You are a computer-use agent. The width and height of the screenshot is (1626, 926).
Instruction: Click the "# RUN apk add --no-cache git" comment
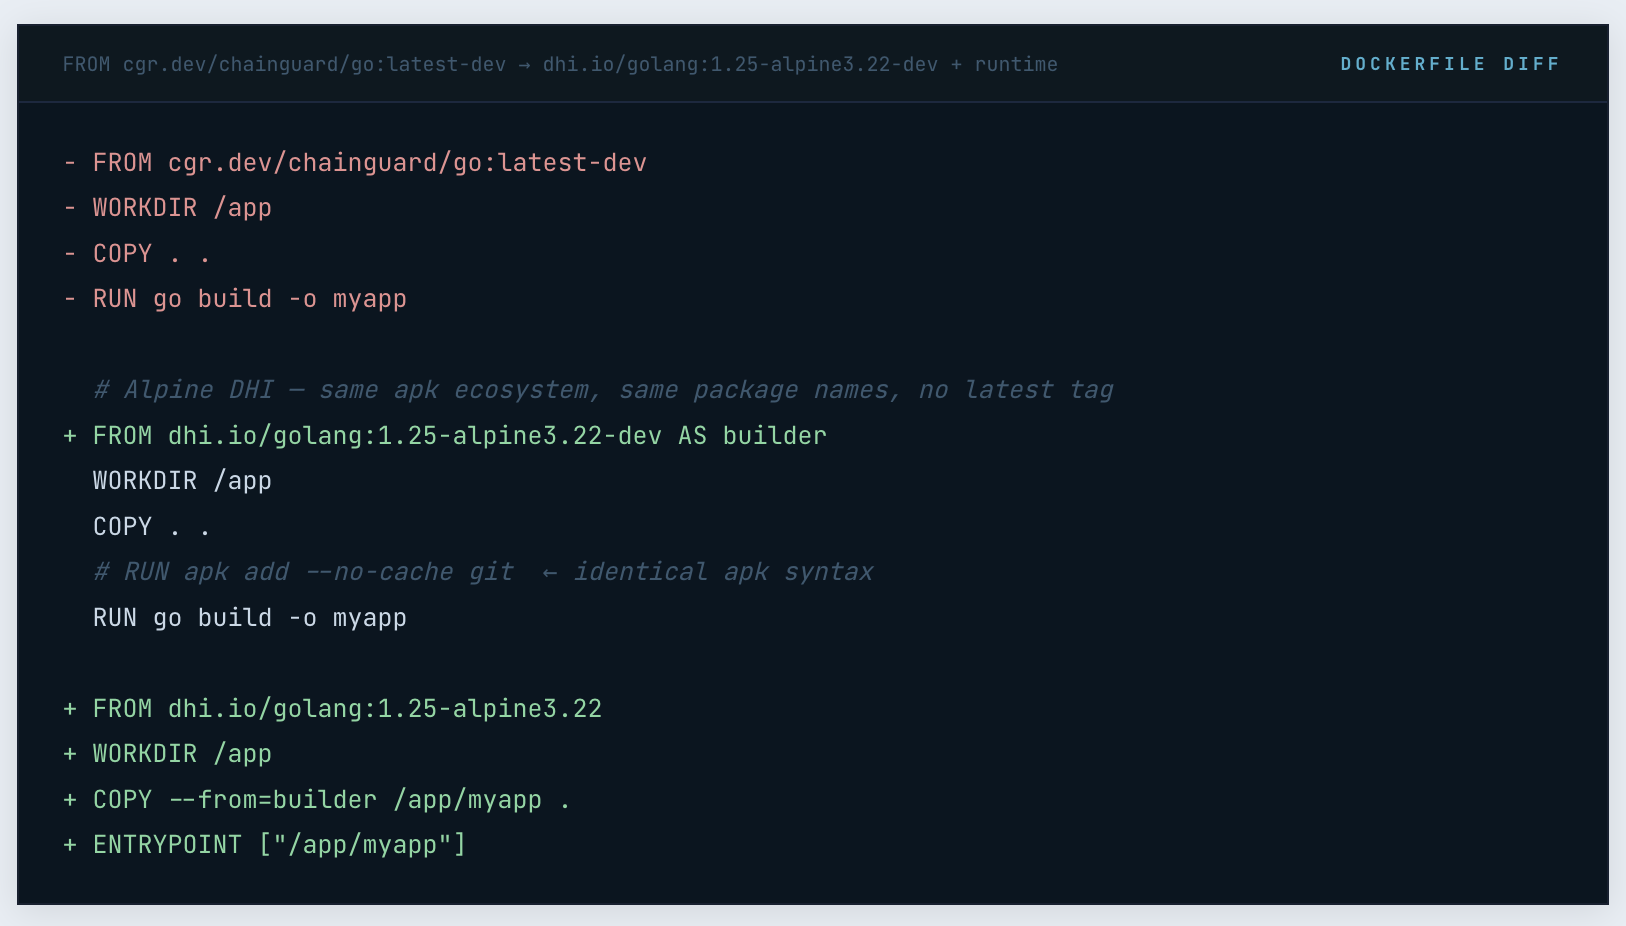[303, 572]
